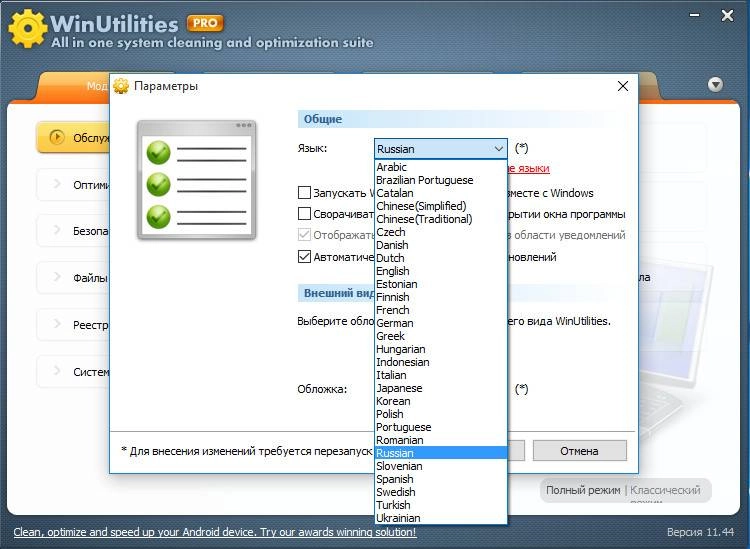The width and height of the screenshot is (750, 549).
Task: Pick Estonian from the dropdown list
Action: [x=441, y=284]
